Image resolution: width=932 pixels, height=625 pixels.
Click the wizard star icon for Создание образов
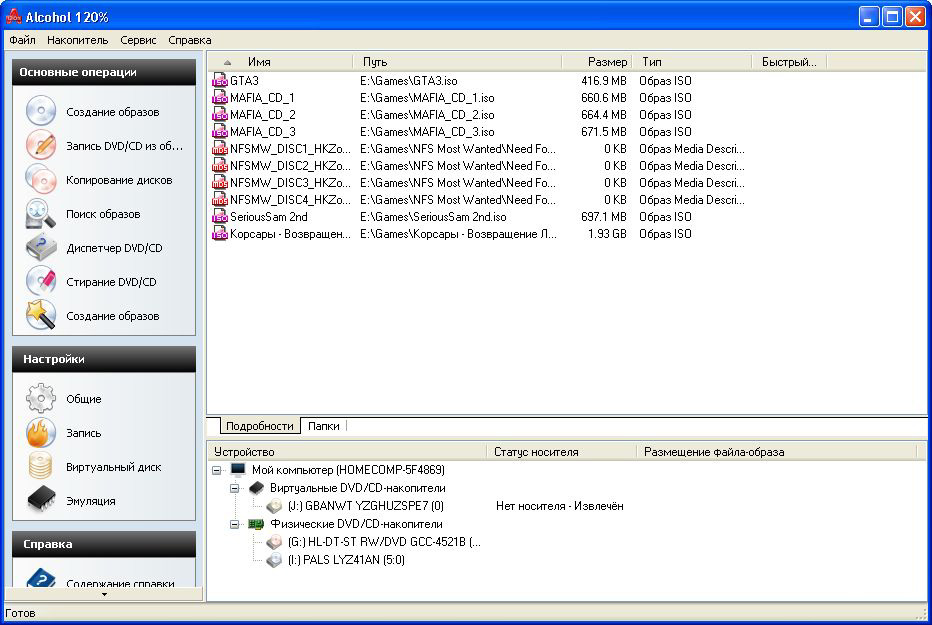click(x=40, y=315)
